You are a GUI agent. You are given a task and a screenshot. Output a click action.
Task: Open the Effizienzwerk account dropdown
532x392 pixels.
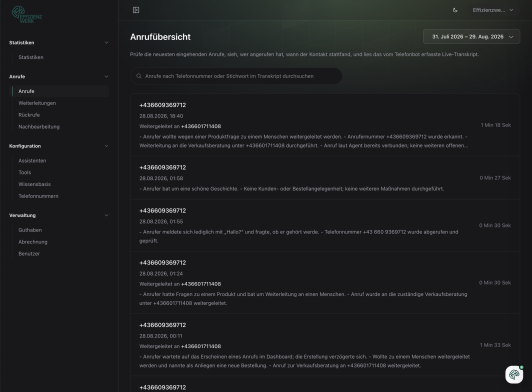(493, 10)
